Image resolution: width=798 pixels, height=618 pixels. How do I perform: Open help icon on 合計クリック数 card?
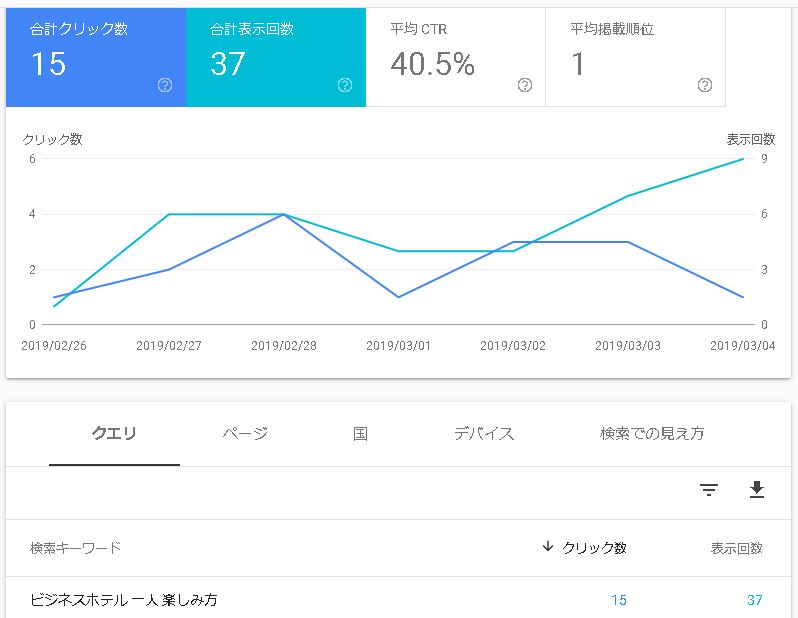165,85
